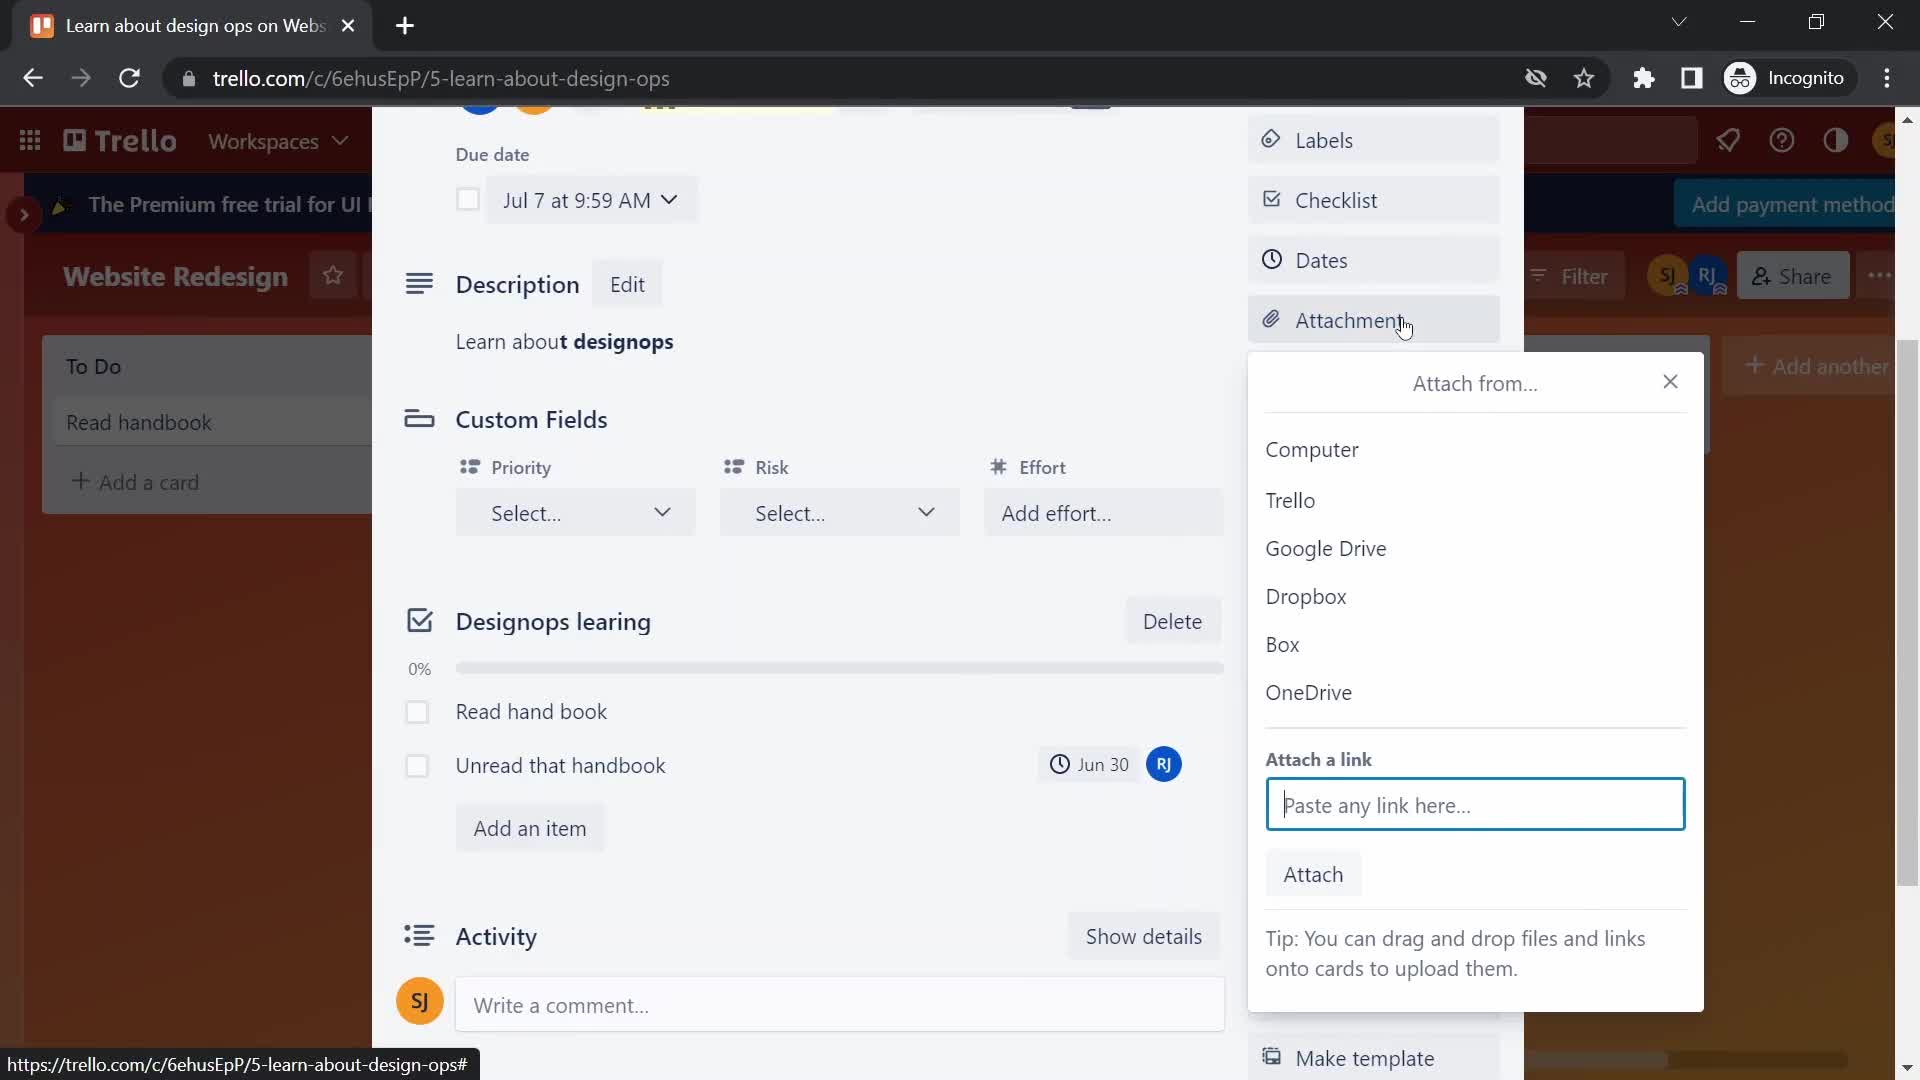The height and width of the screenshot is (1080, 1920).
Task: Choose Google Drive as attachment source
Action: [x=1475, y=548]
